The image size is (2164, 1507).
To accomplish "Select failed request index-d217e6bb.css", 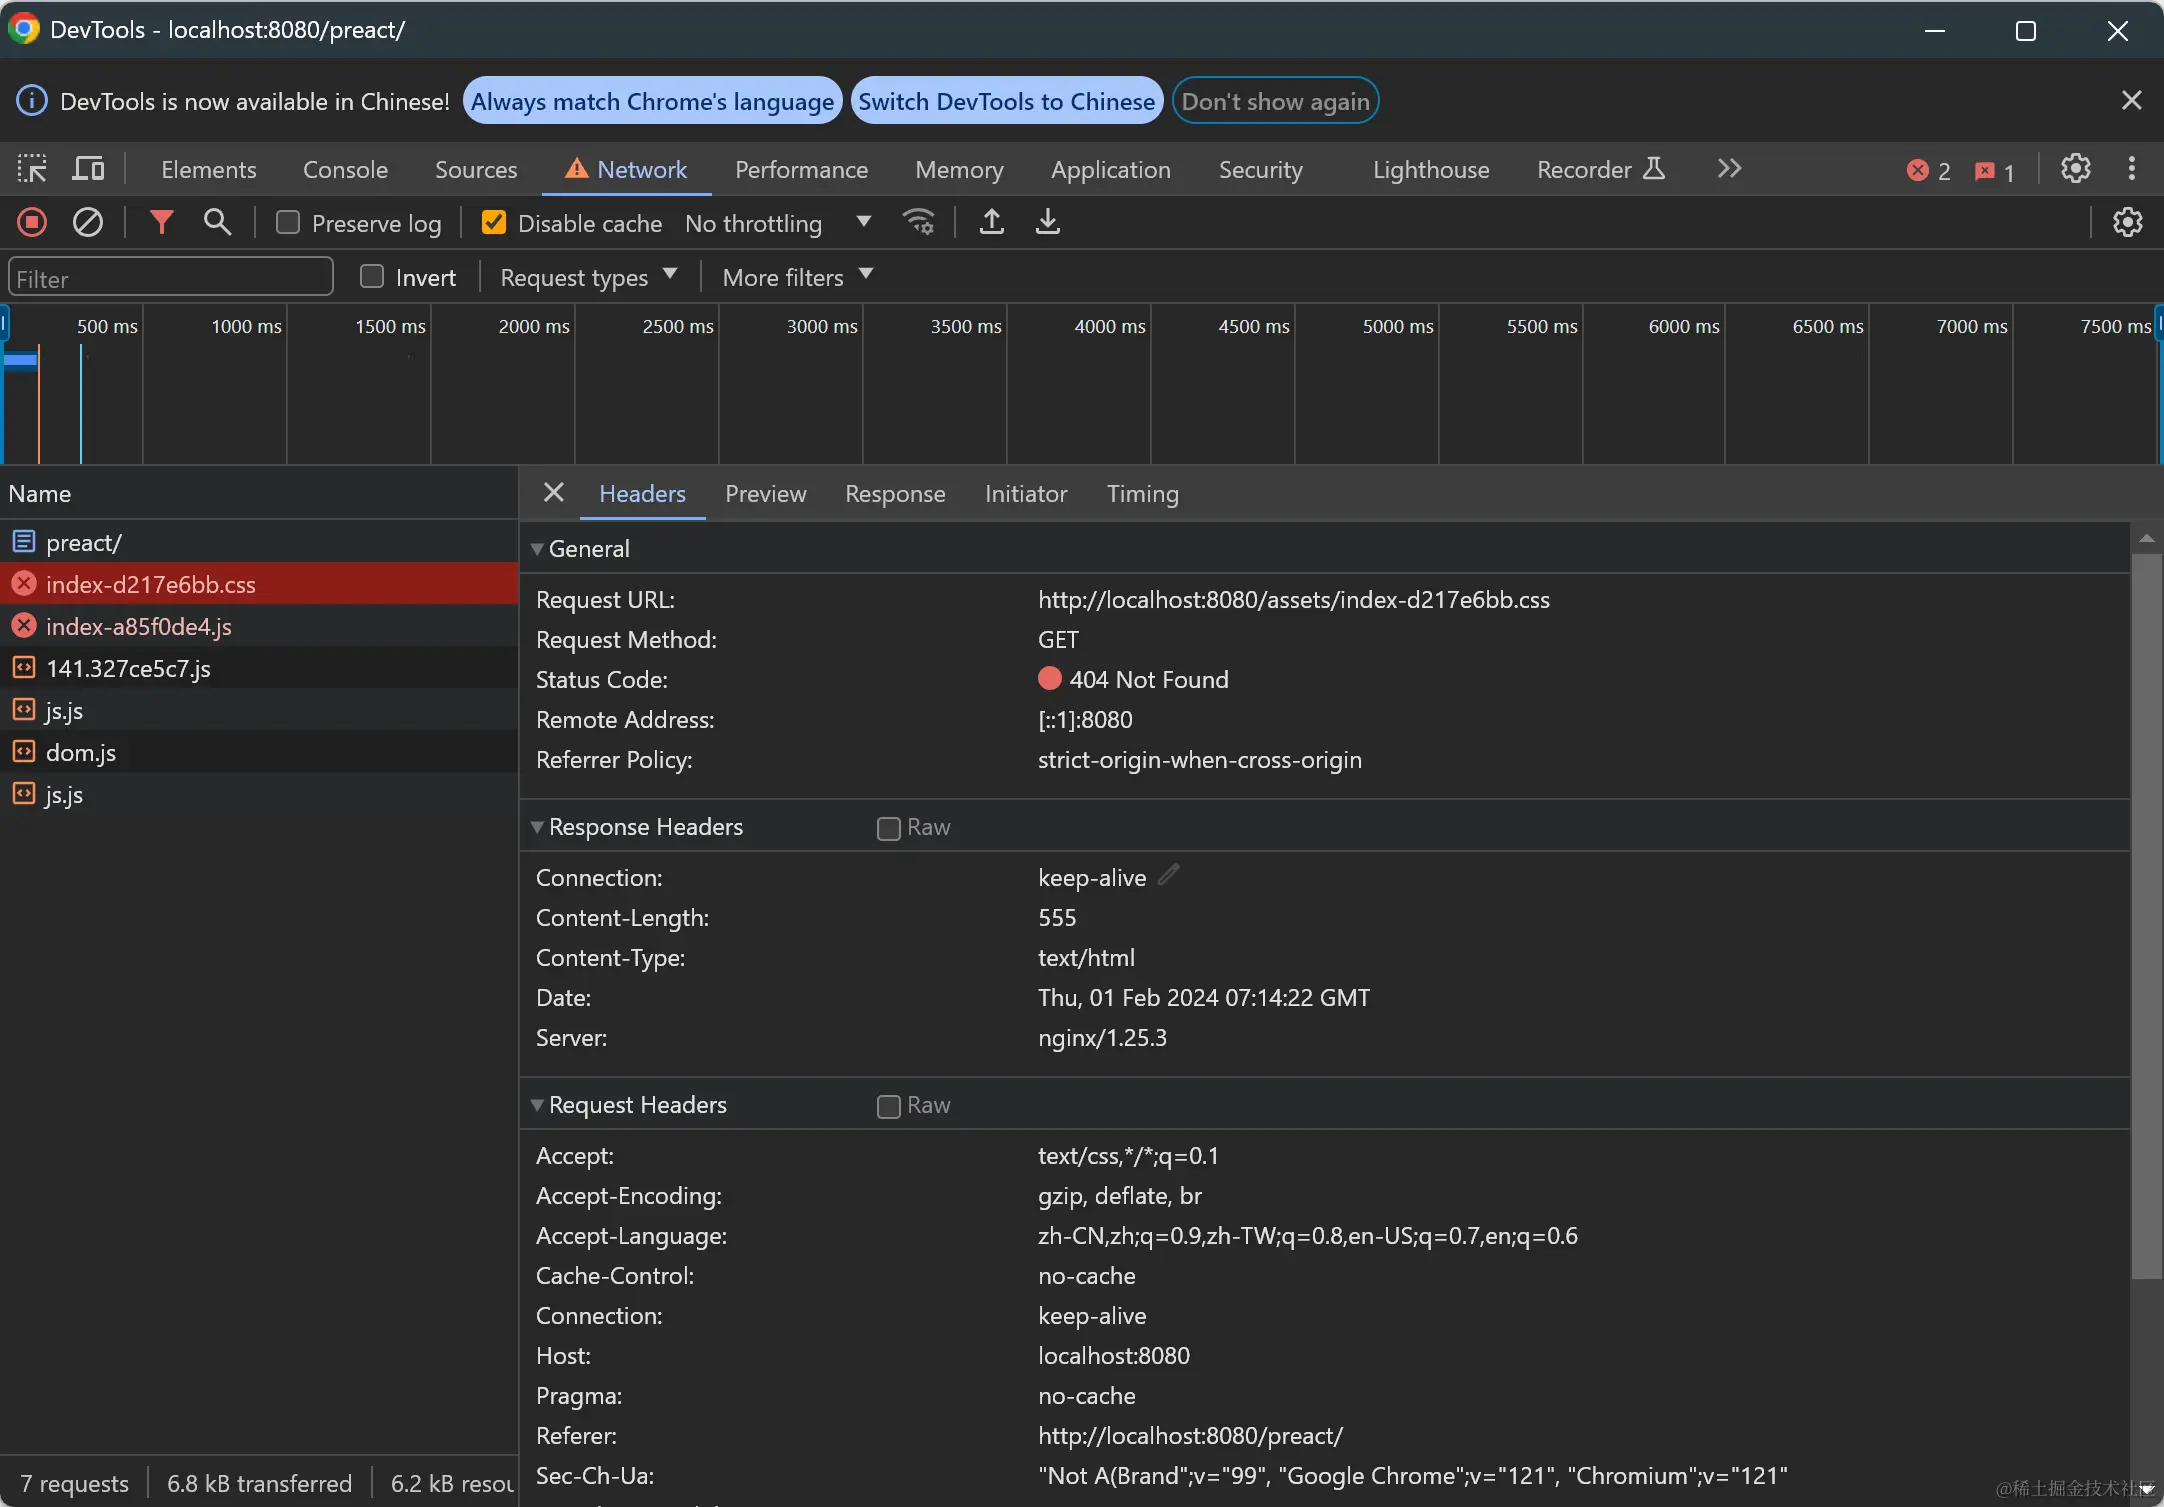I will coord(259,584).
